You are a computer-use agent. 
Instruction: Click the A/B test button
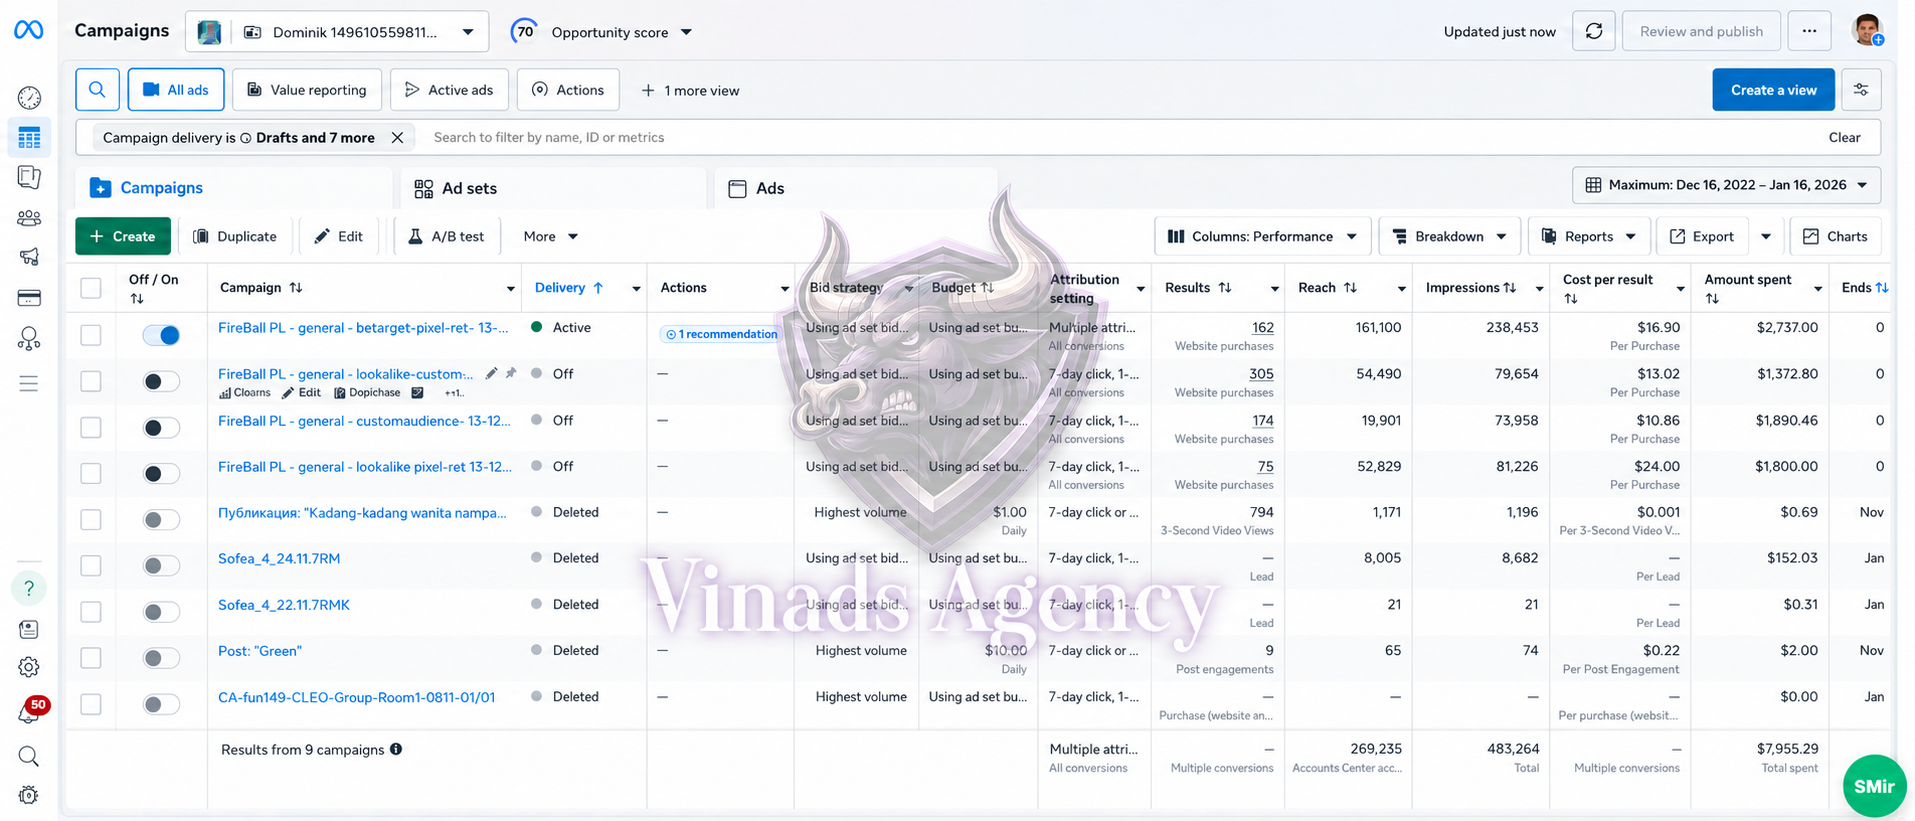click(x=446, y=237)
